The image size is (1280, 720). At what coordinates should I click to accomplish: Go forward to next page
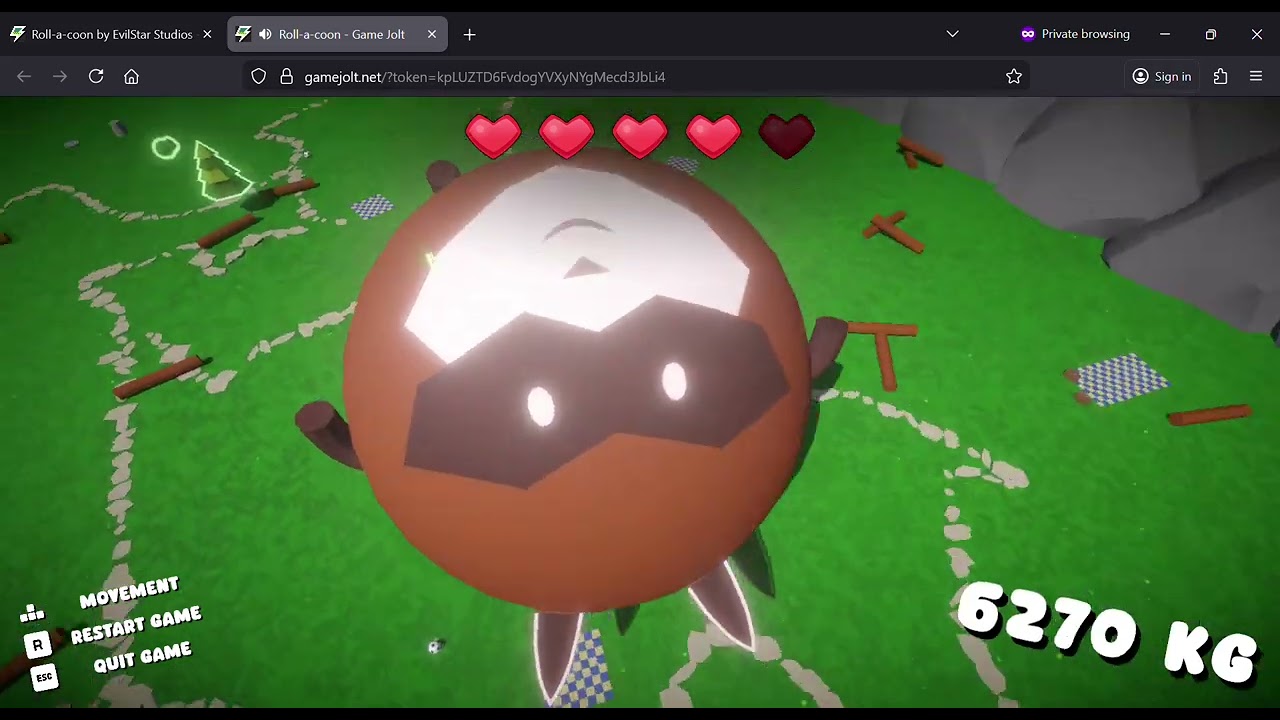click(60, 76)
